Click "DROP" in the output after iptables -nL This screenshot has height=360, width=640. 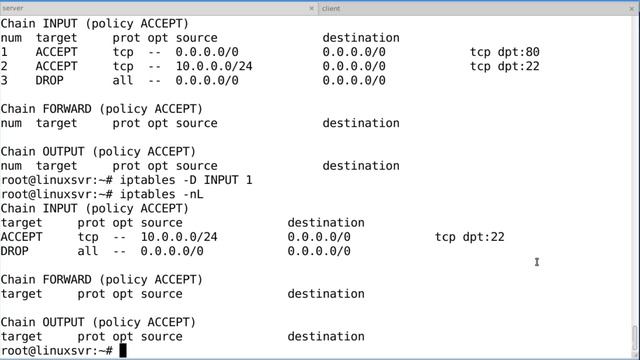(14, 251)
